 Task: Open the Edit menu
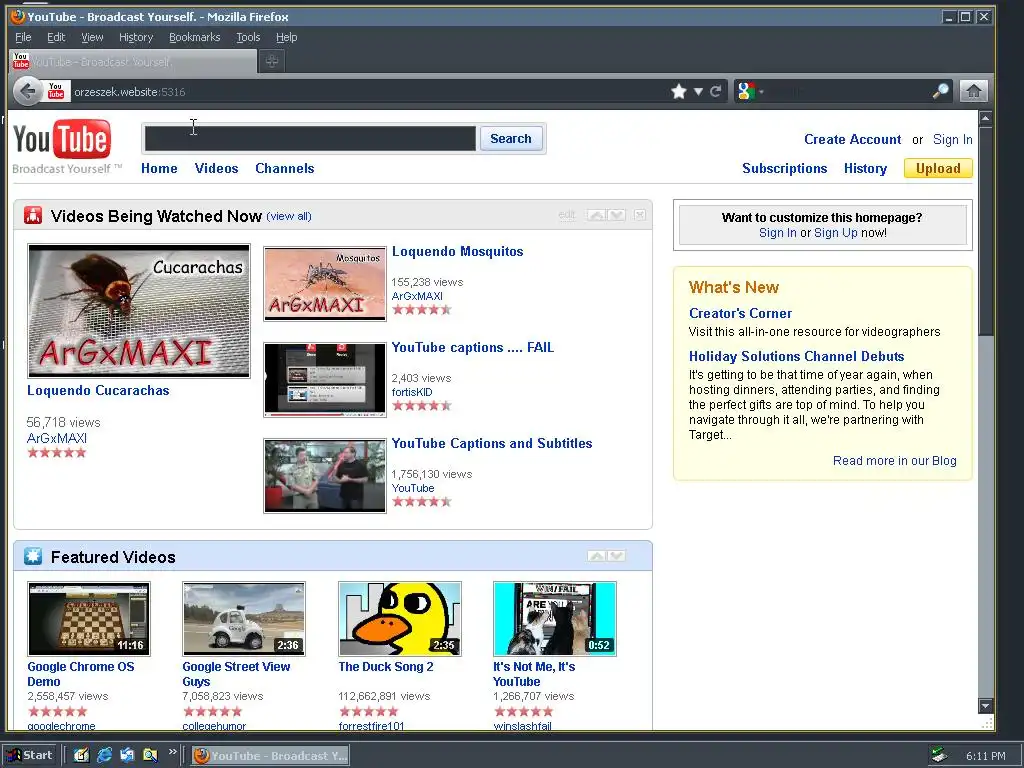(56, 37)
